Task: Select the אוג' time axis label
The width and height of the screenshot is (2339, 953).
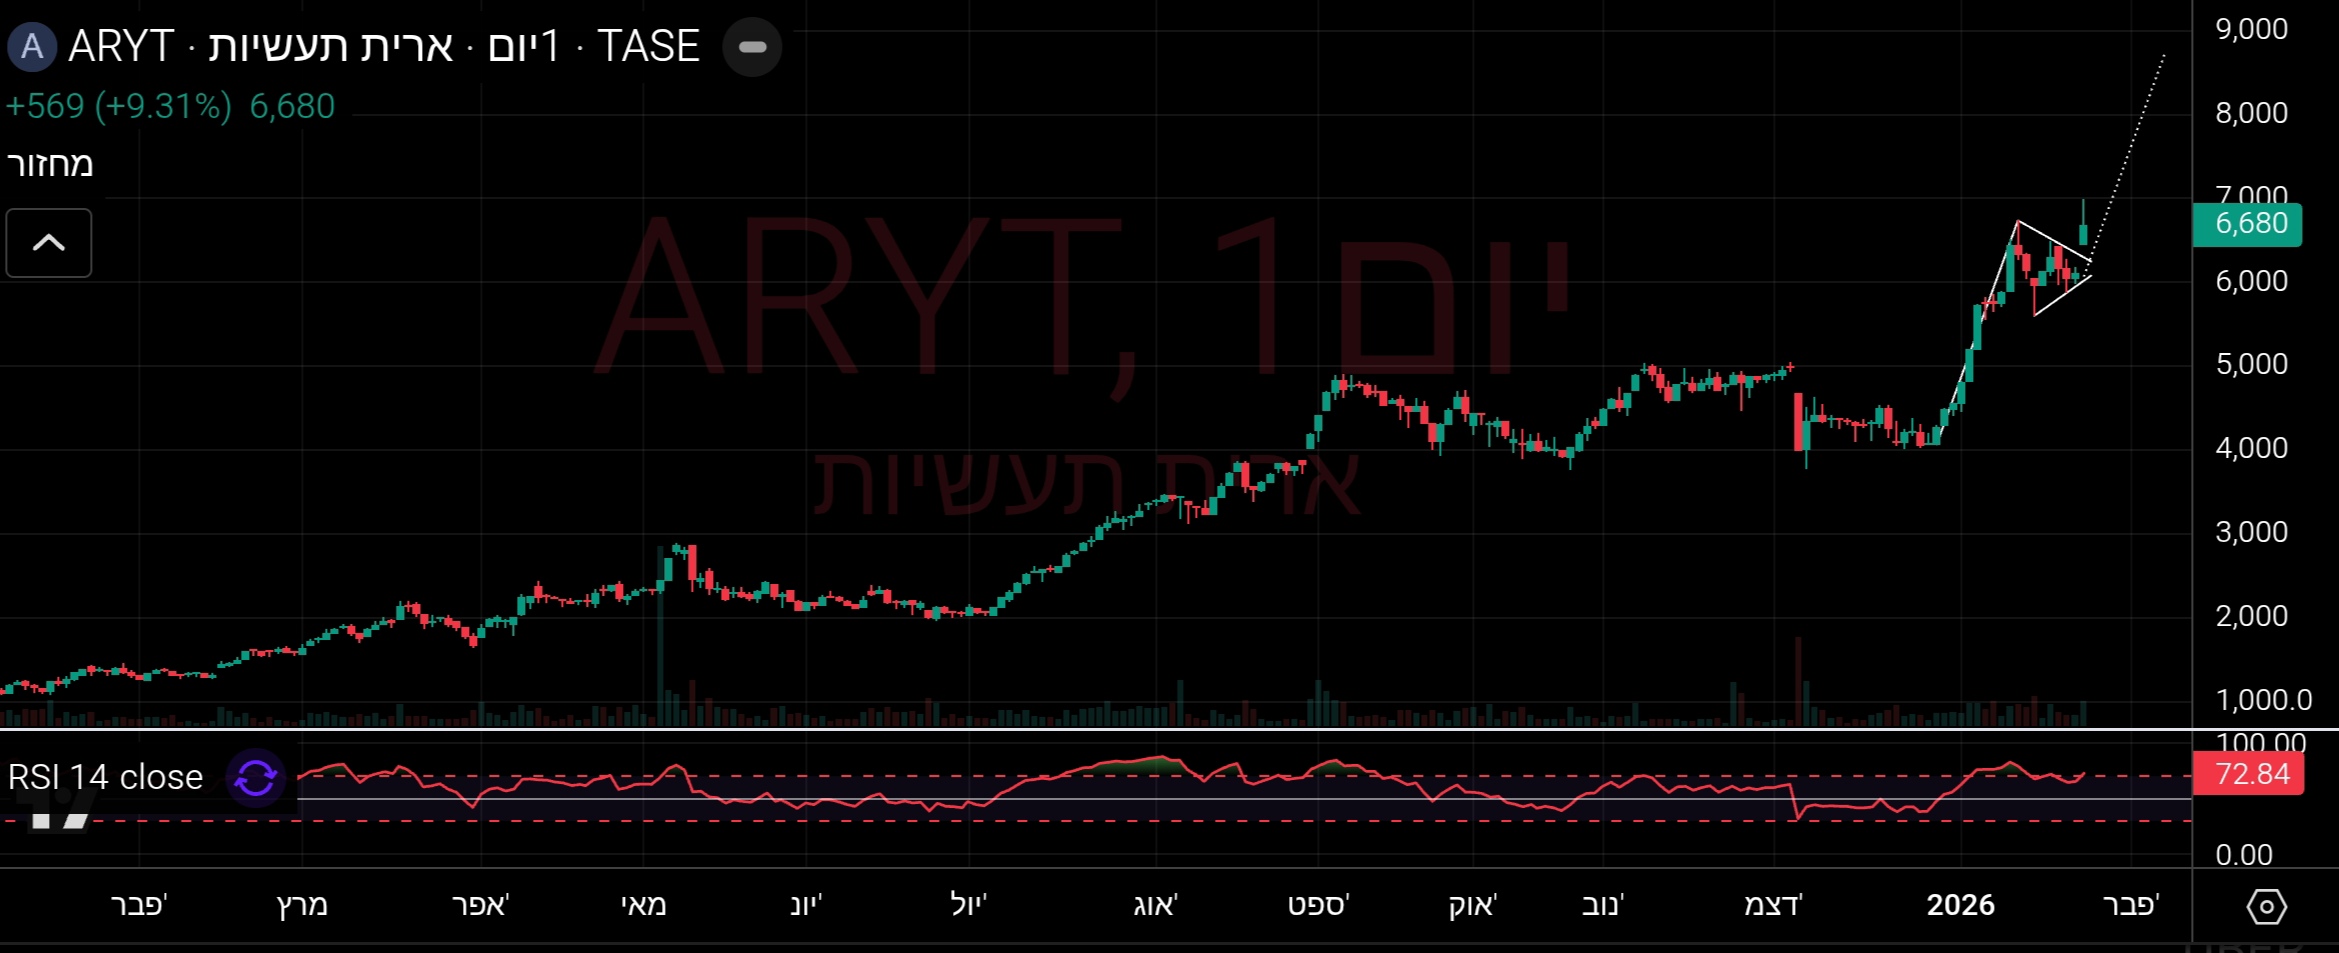Action: [1156, 905]
